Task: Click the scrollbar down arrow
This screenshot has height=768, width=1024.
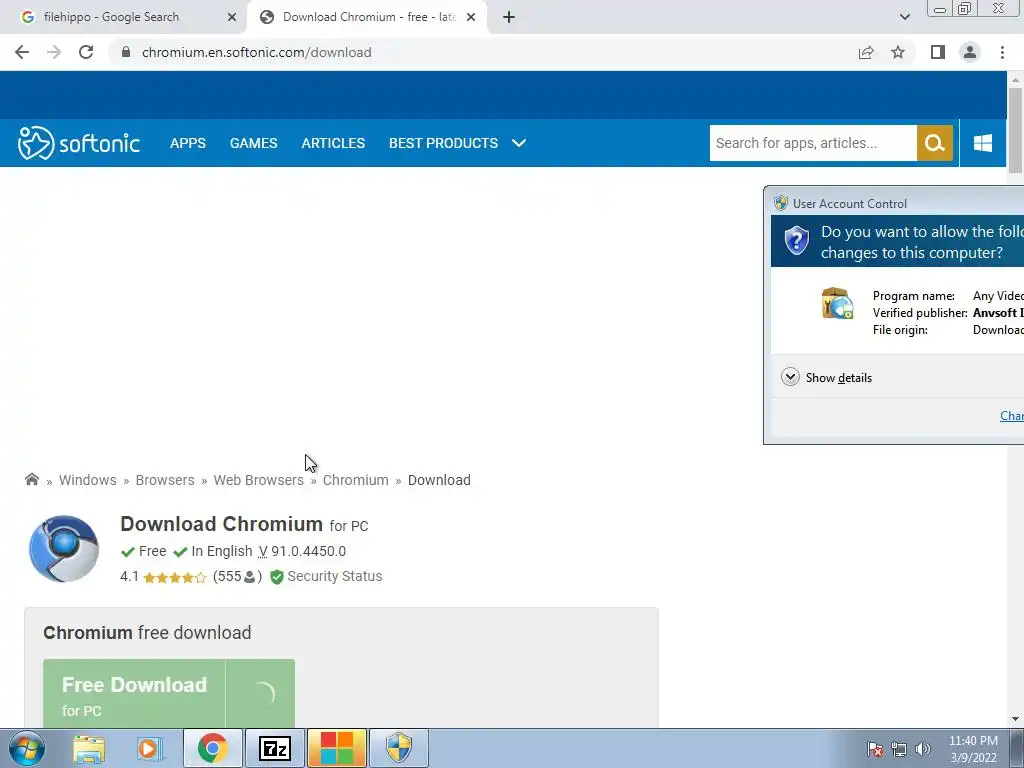Action: 1015,719
